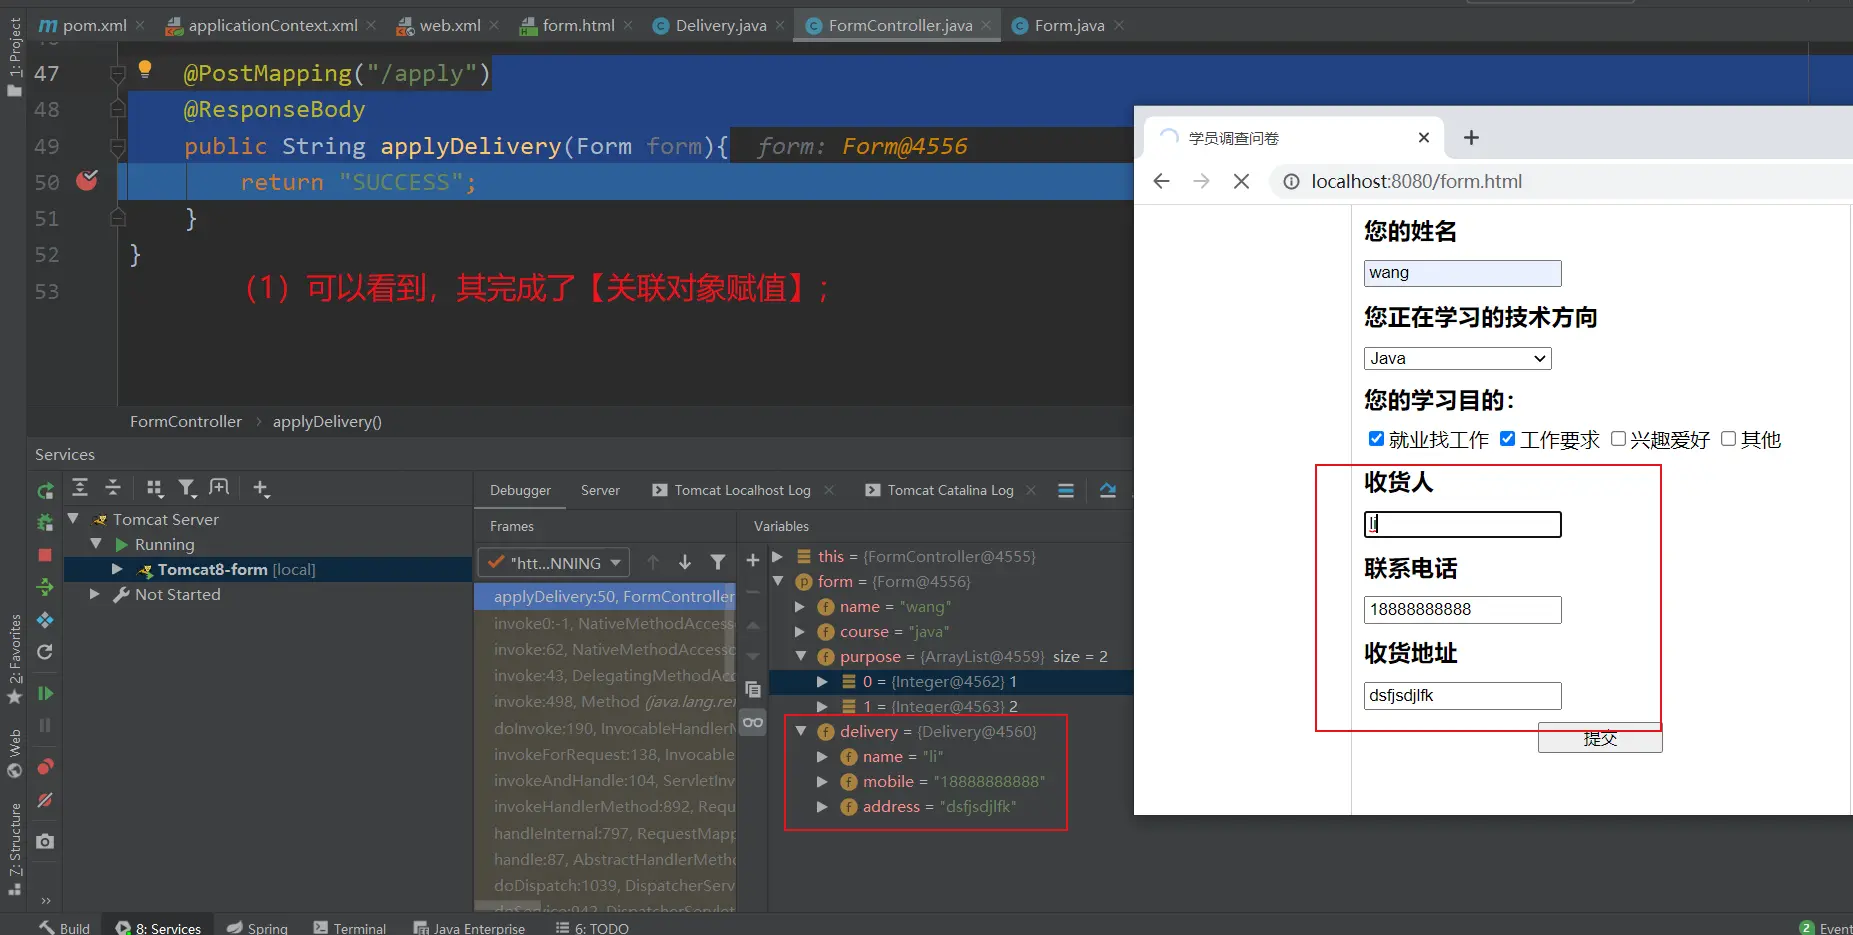Collapse the delivery variable node
The height and width of the screenshot is (935, 1853).
801,732
